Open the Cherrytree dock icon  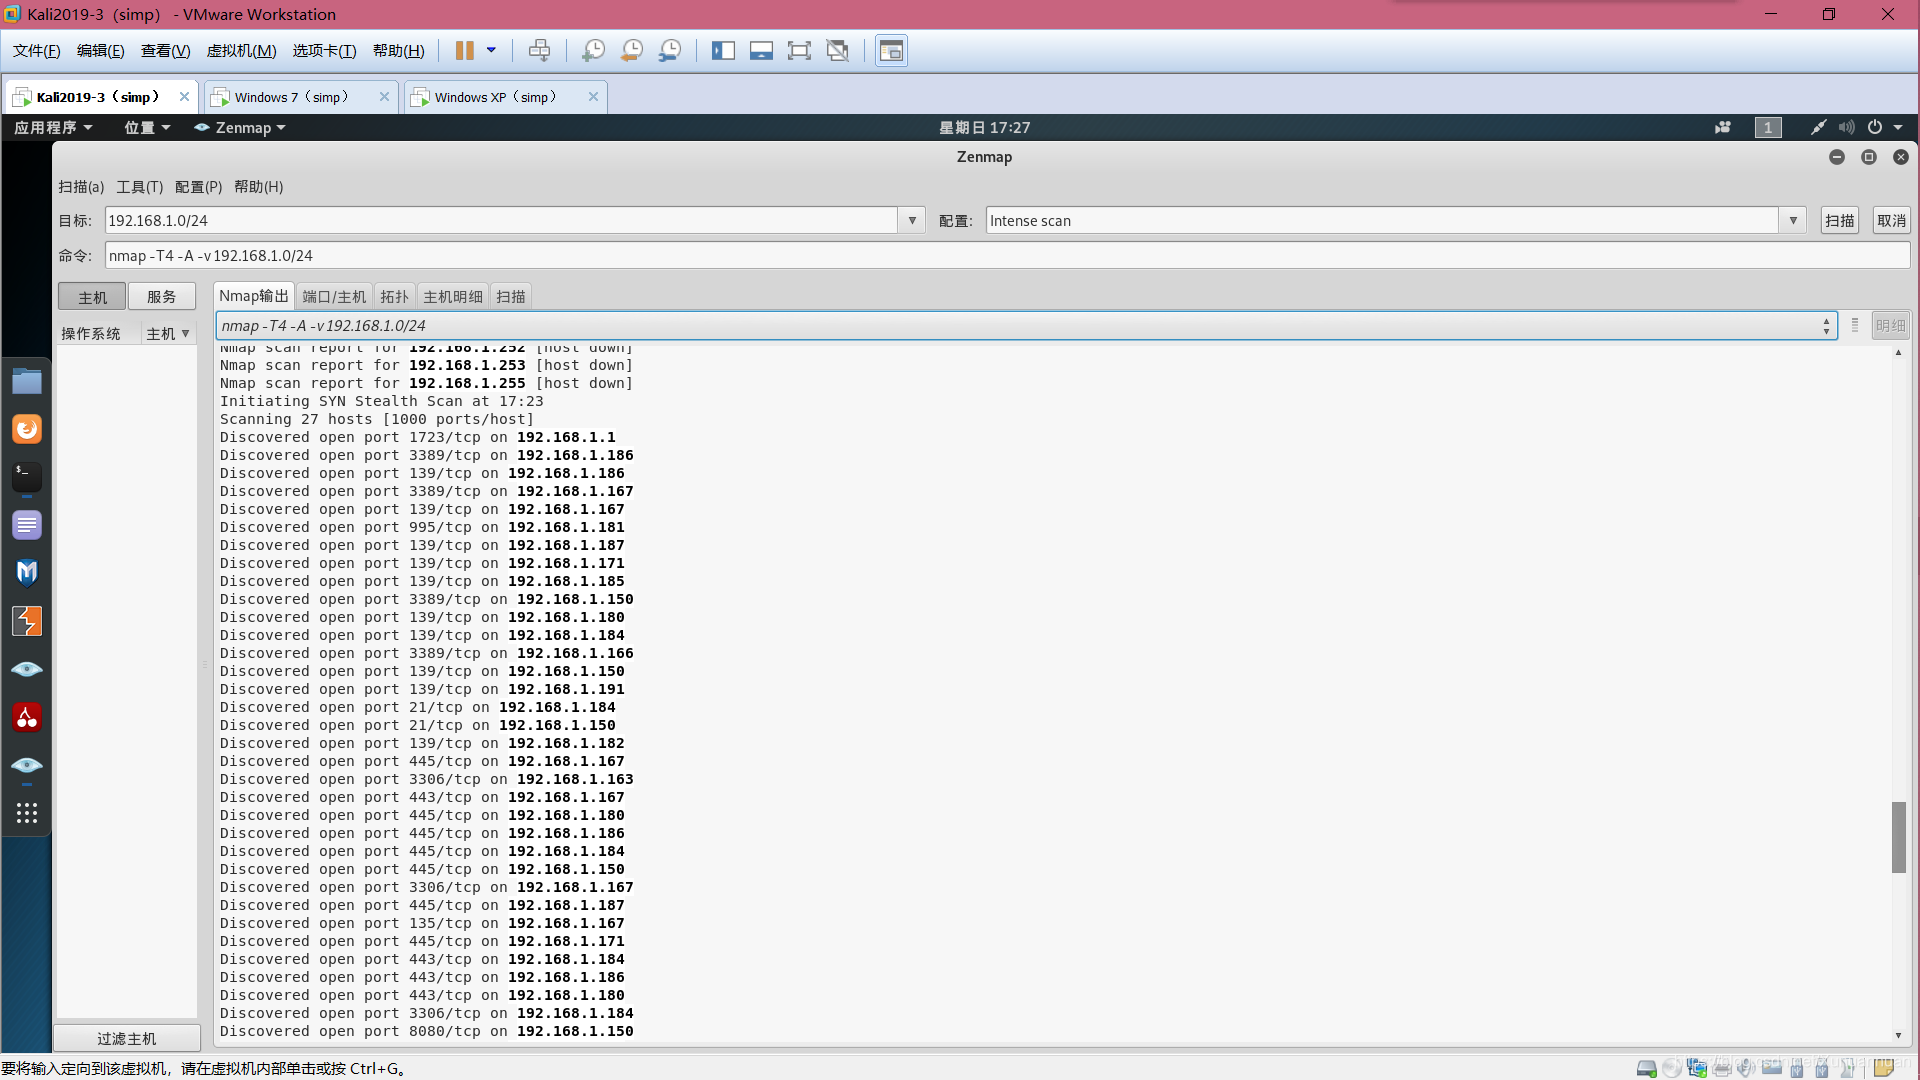(27, 717)
